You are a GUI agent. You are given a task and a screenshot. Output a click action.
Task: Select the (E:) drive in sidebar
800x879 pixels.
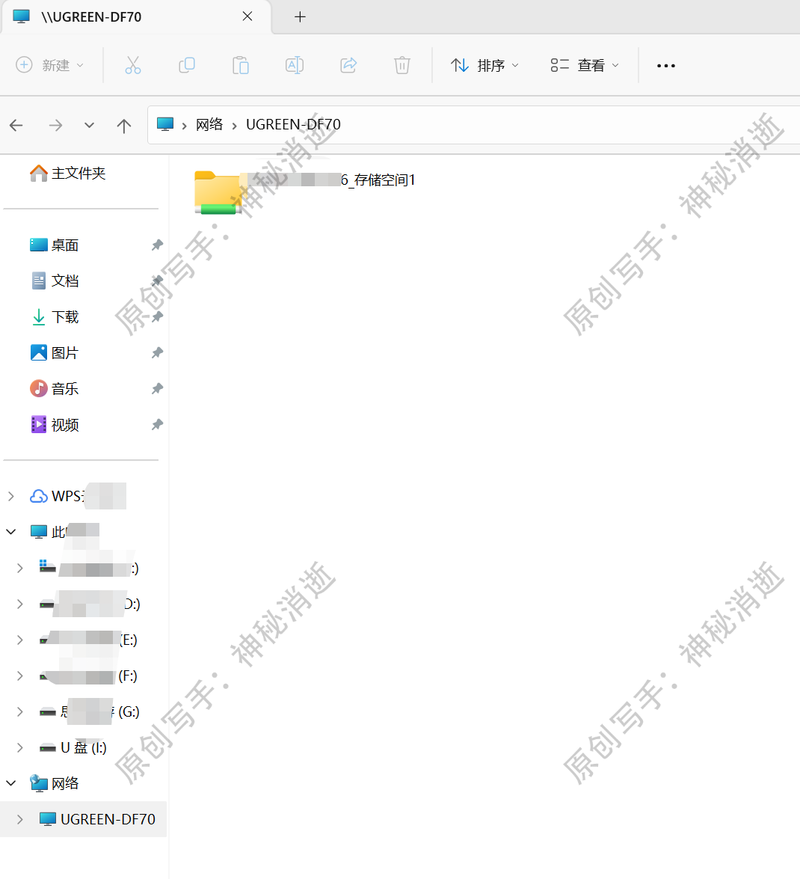[89, 640]
